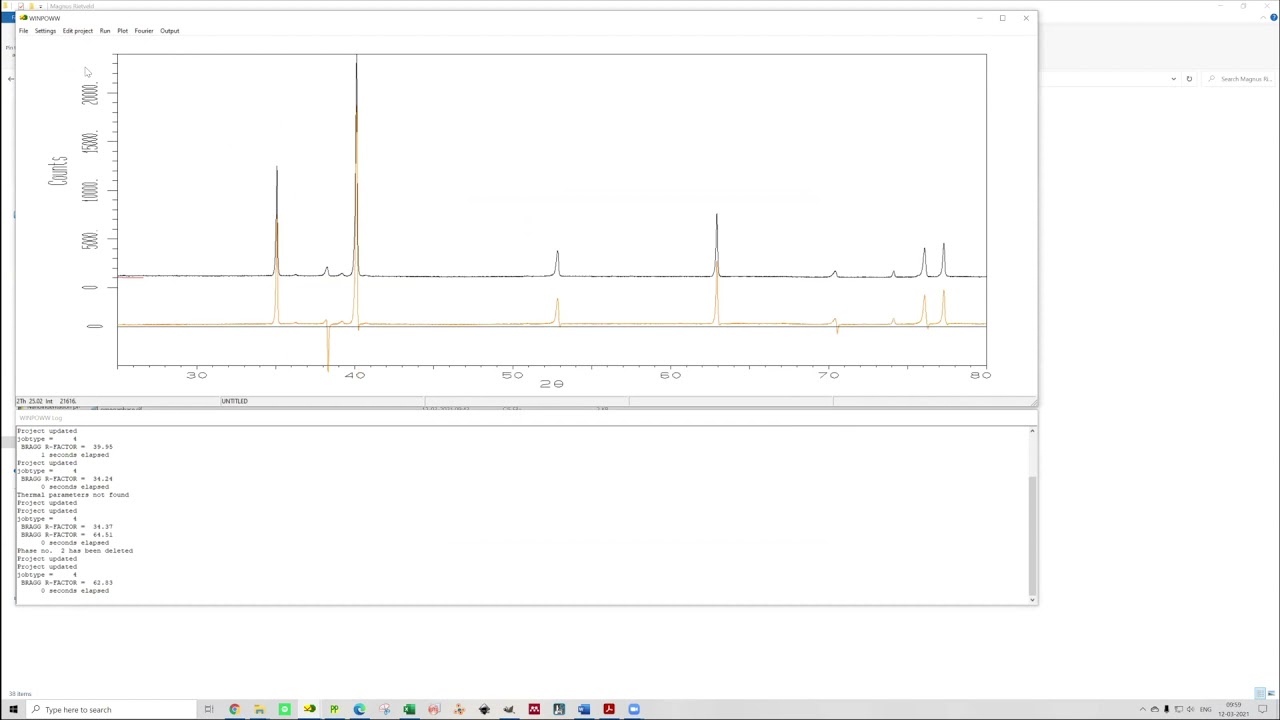
Task: Click 'Phase no. 2 has been deleted' line
Action: pos(75,551)
